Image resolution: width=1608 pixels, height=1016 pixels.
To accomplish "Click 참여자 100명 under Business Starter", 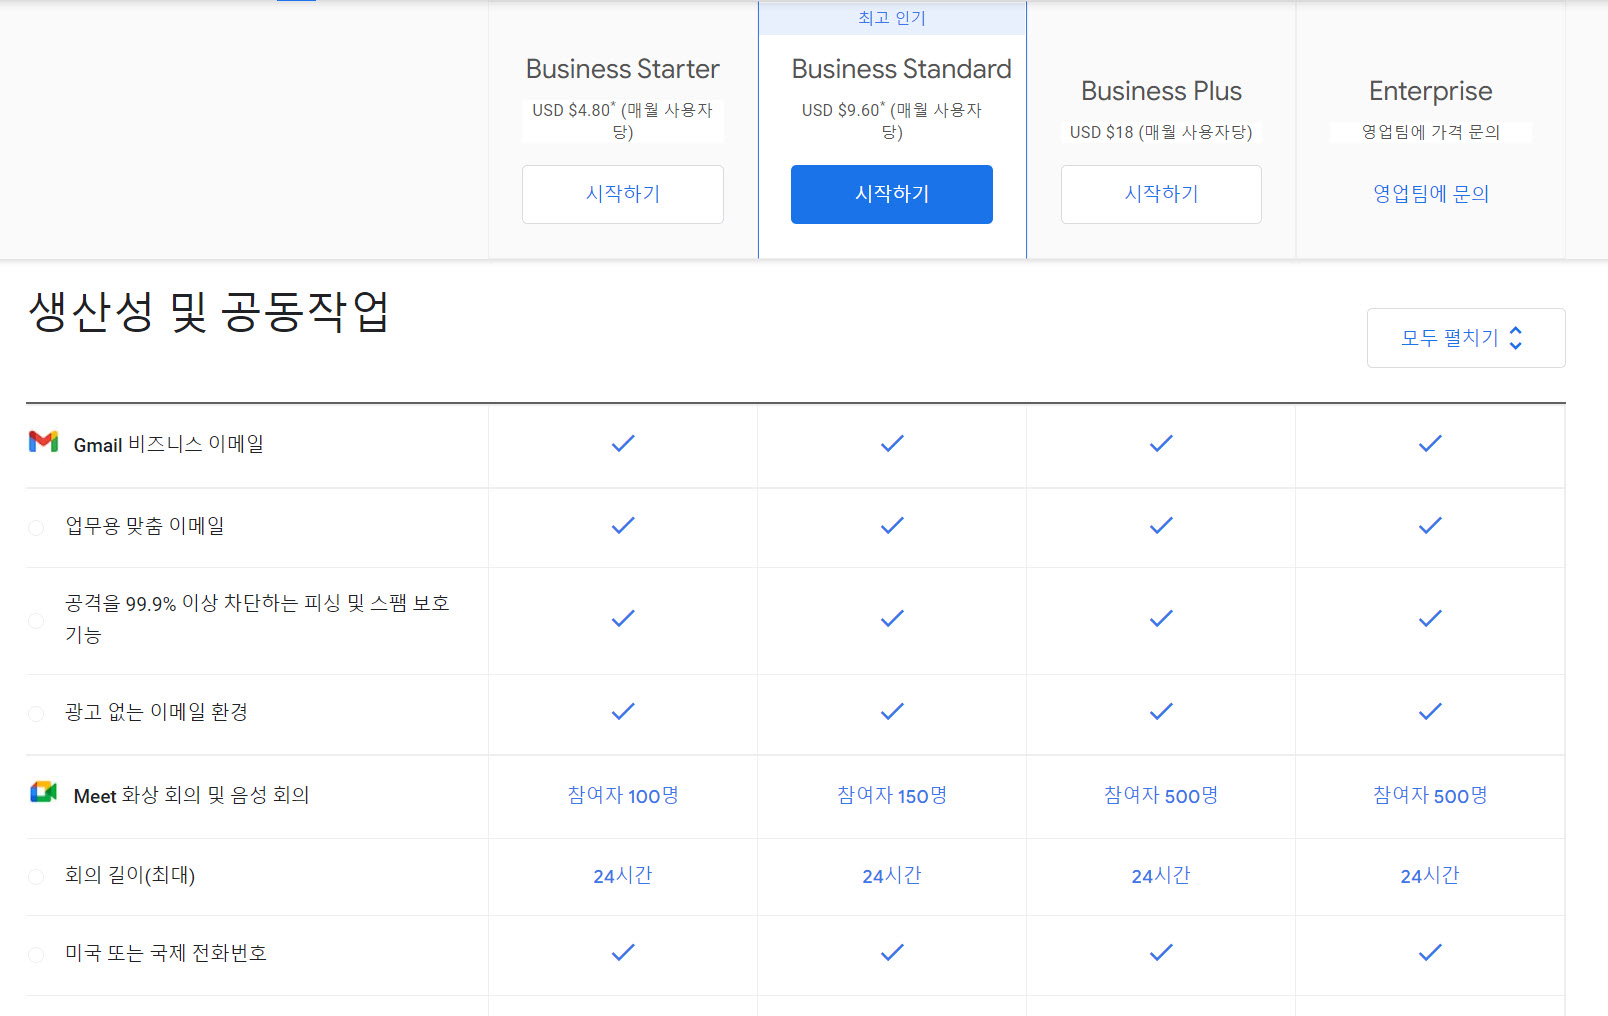I will [x=623, y=795].
